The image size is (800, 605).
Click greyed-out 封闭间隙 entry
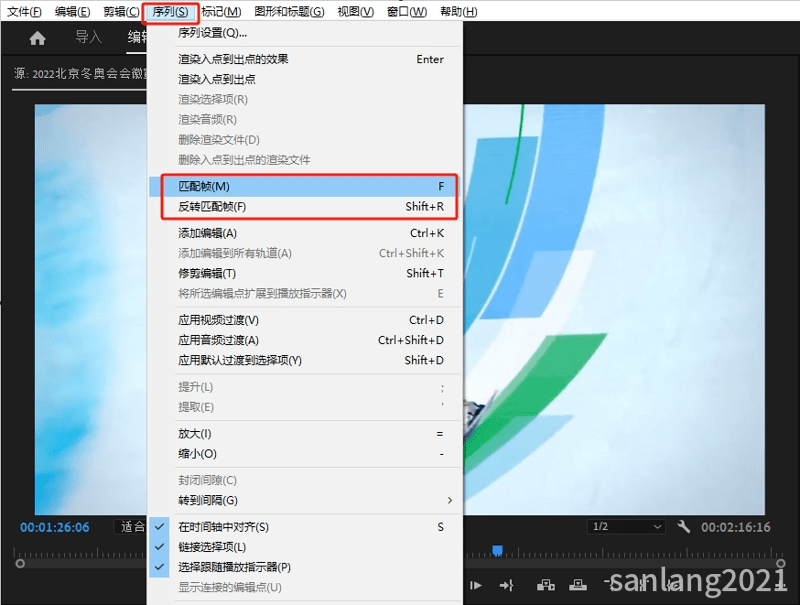tap(305, 480)
